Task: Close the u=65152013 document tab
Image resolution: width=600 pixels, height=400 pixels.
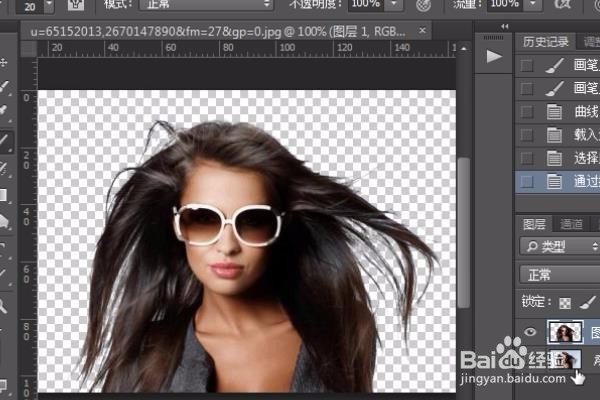Action: (422, 30)
